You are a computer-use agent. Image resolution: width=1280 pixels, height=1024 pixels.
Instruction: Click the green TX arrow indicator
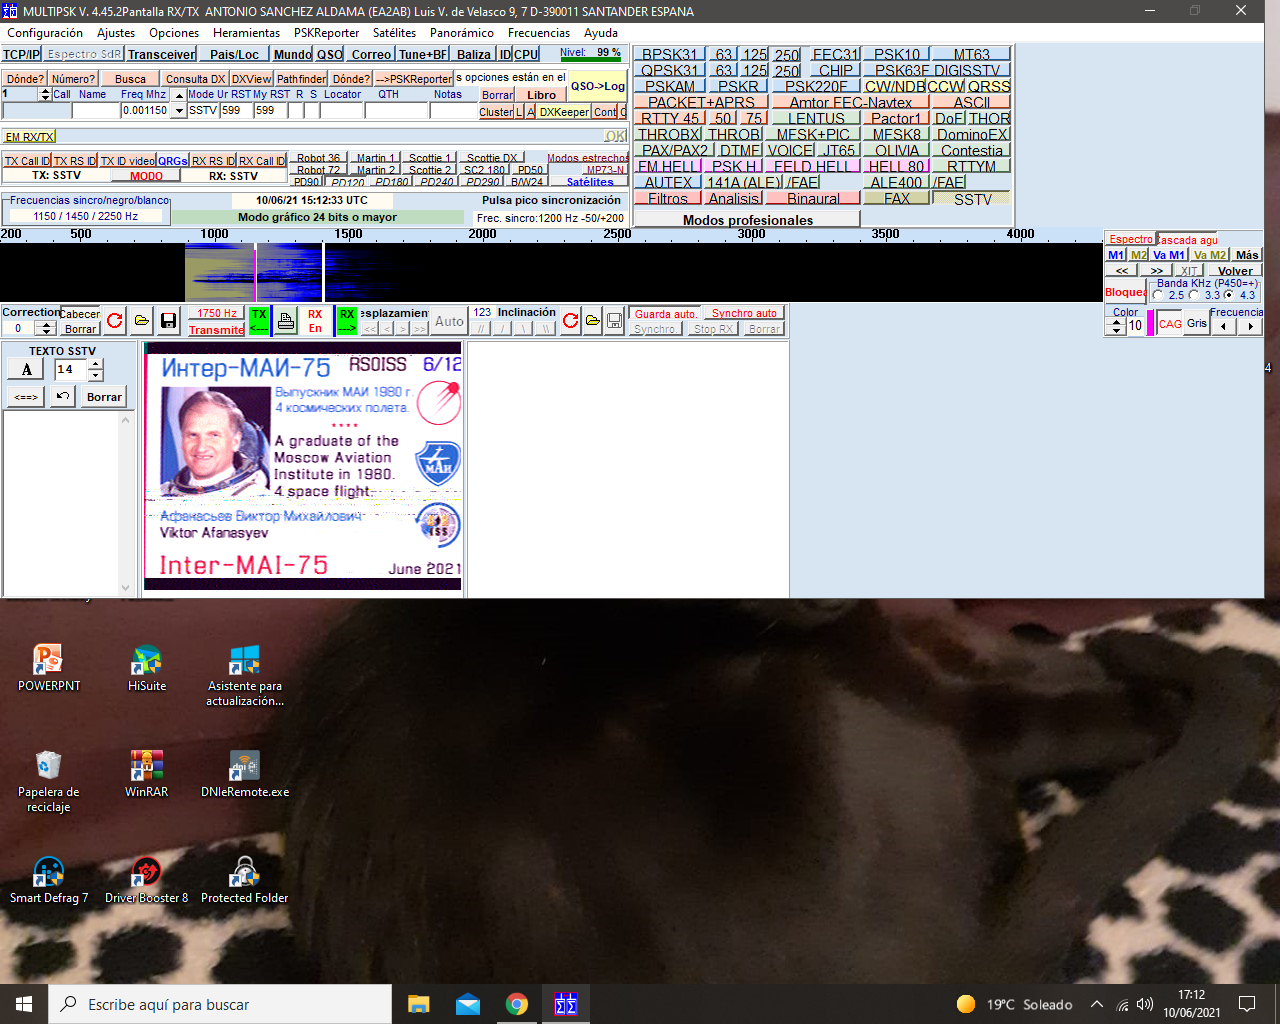[259, 321]
